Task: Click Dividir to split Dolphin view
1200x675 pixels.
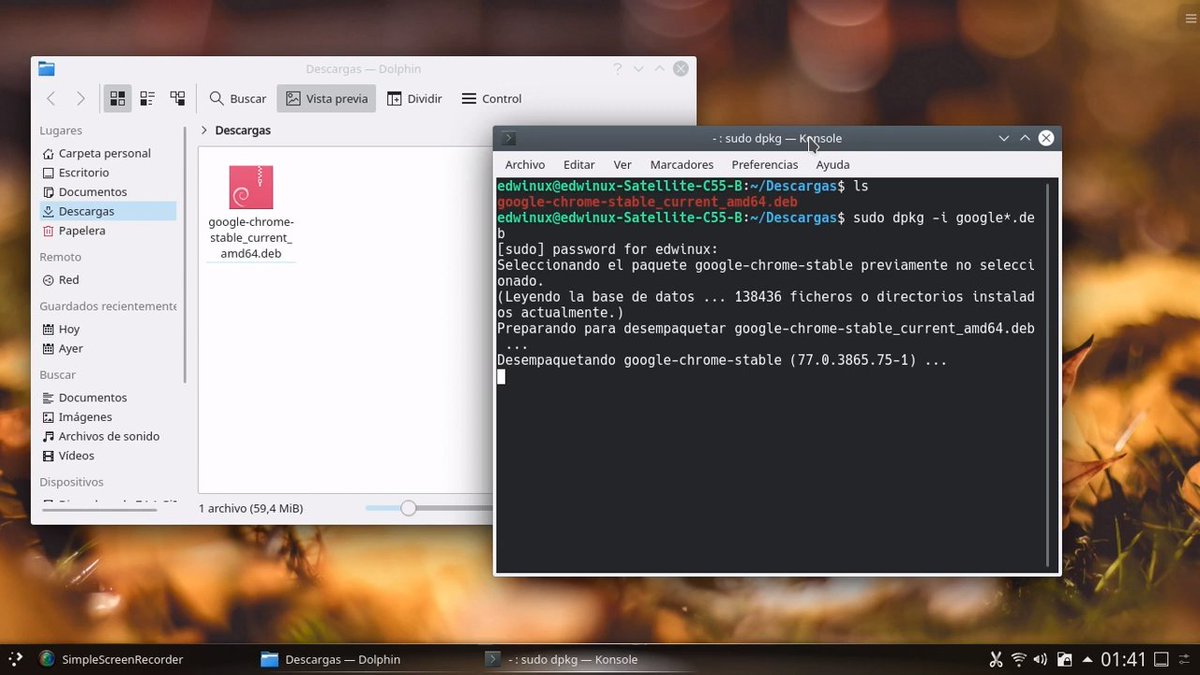Action: coord(414,98)
